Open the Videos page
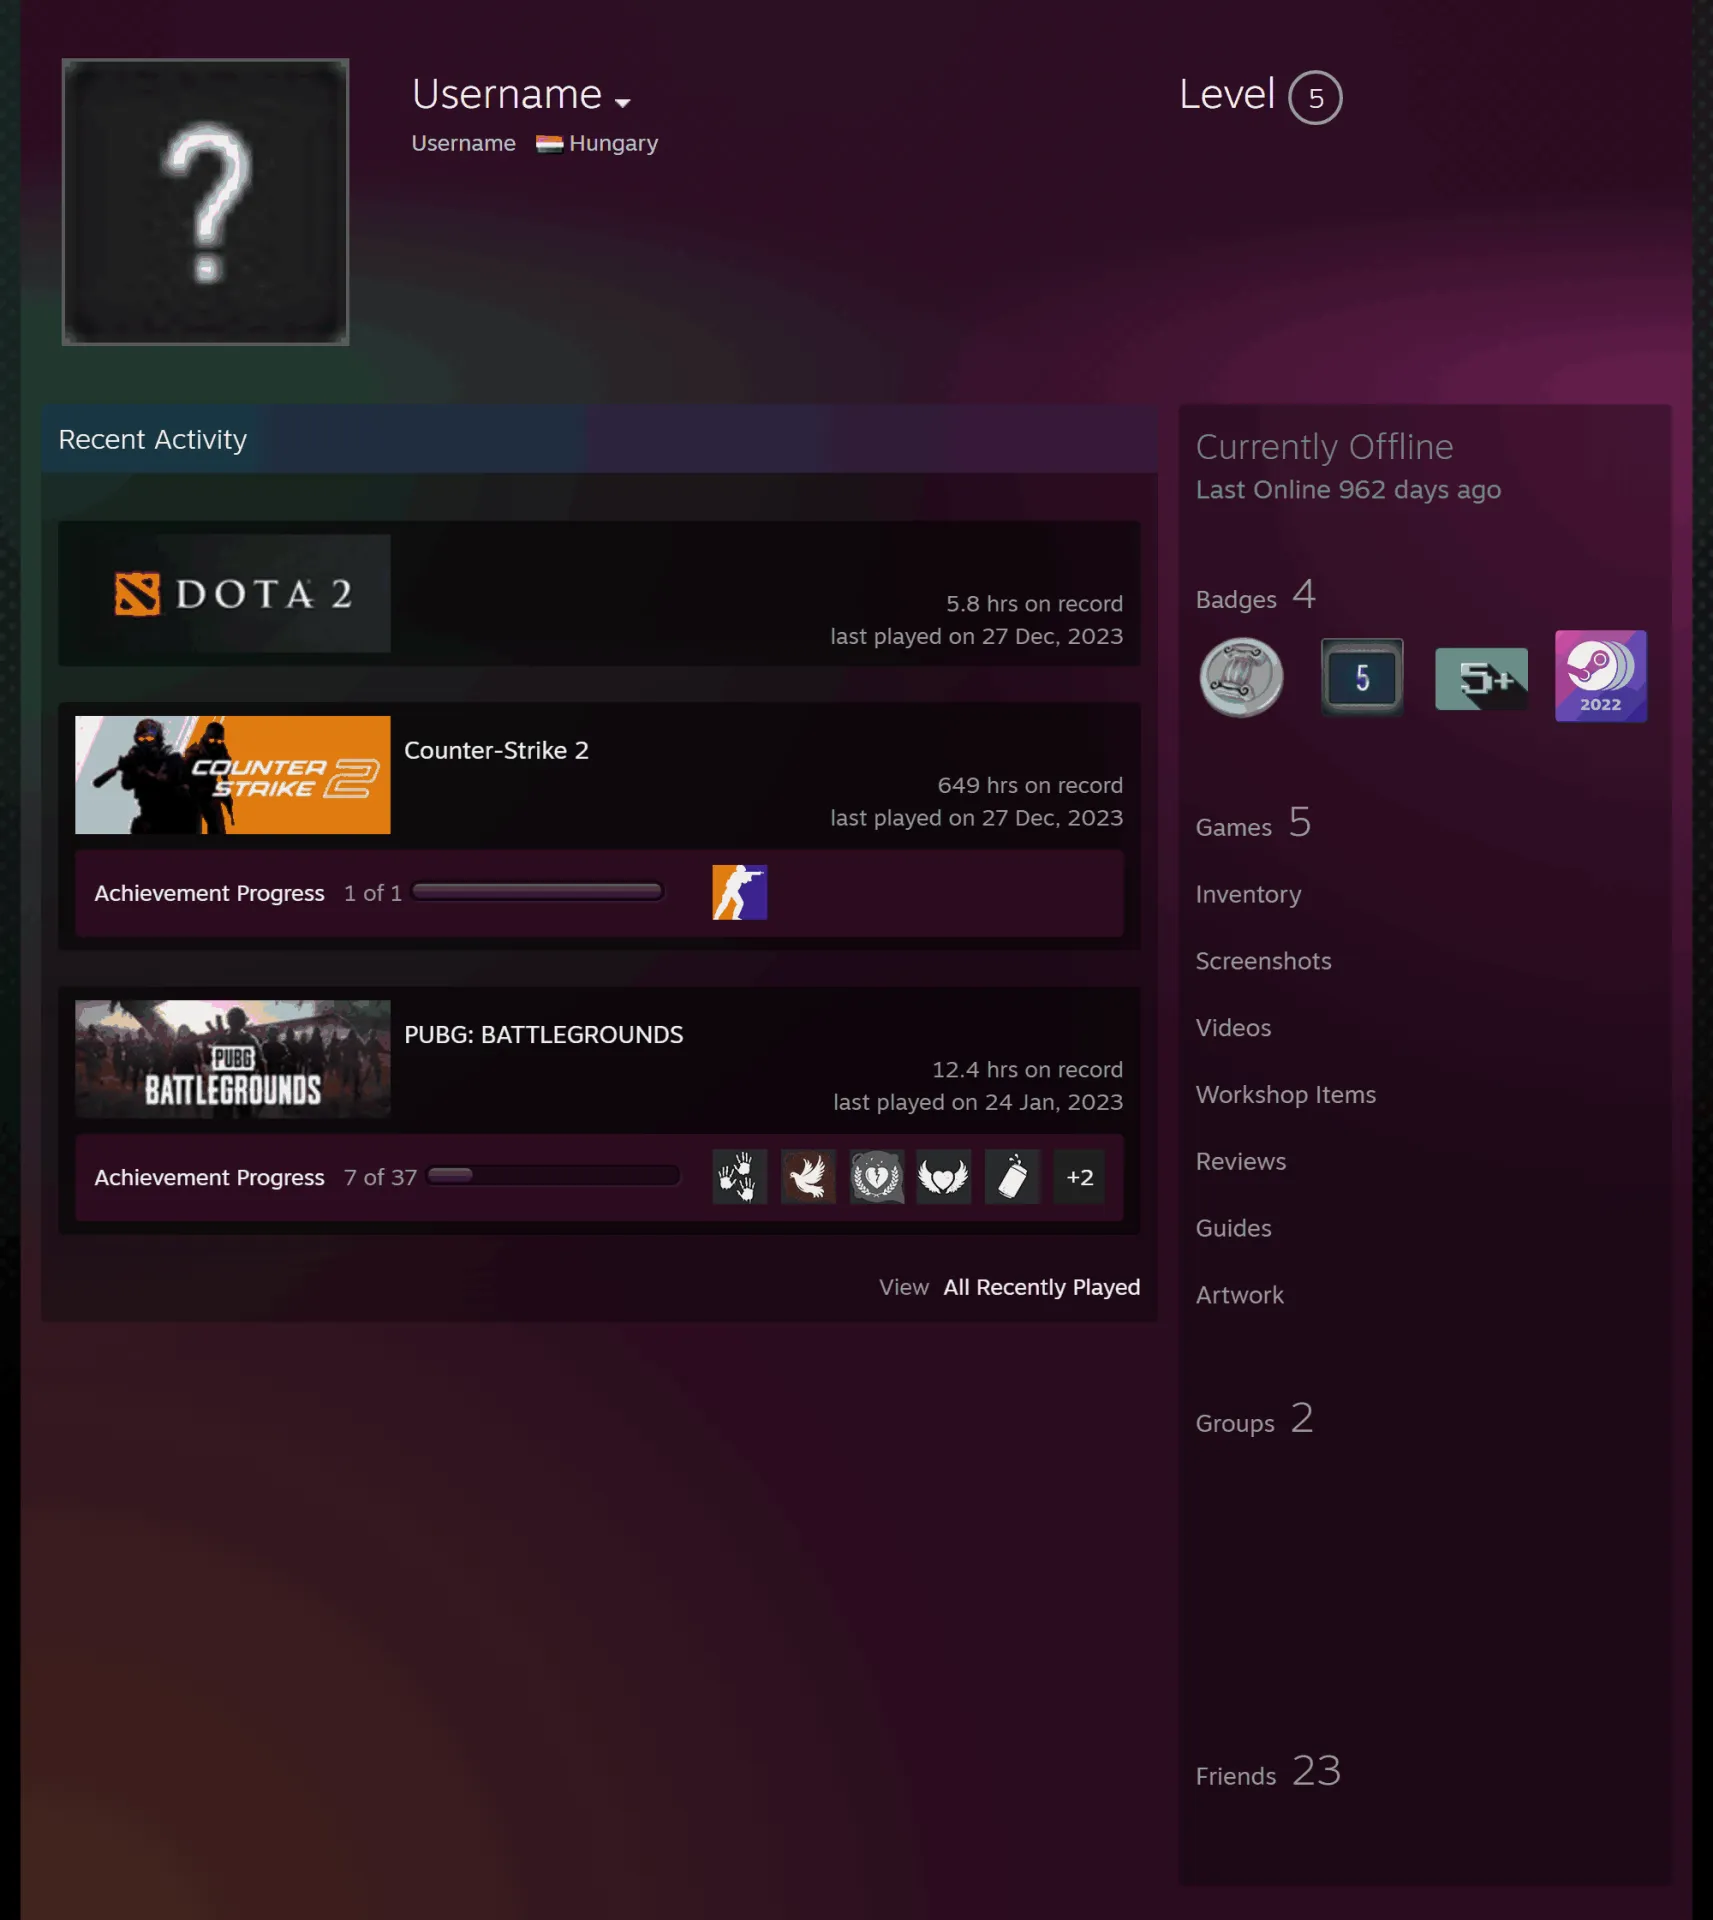 click(1233, 1028)
